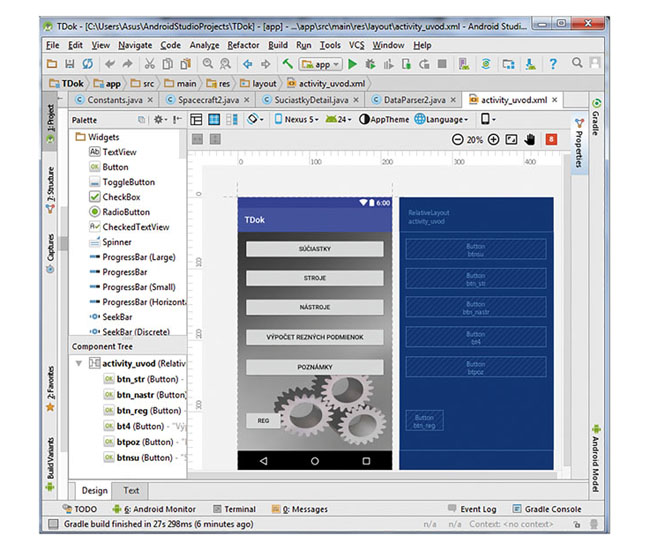Open the Nexus 5 device dropdown
Viewport: 650px width, 550px height.
point(296,119)
